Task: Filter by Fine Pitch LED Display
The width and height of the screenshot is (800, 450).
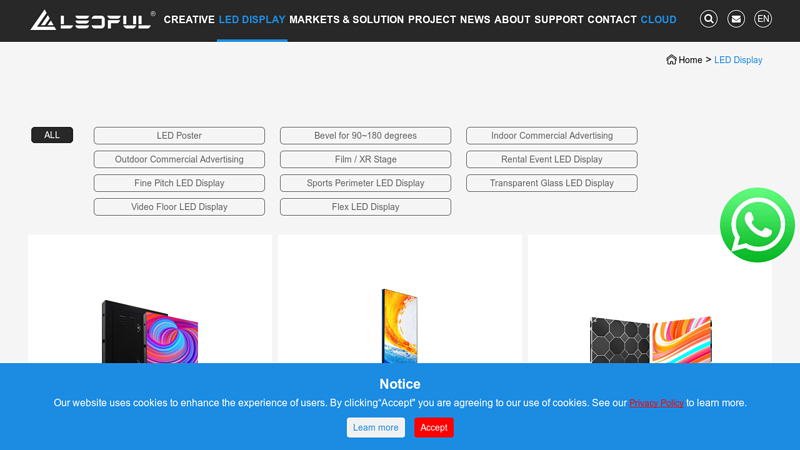Action: pyautogui.click(x=179, y=183)
